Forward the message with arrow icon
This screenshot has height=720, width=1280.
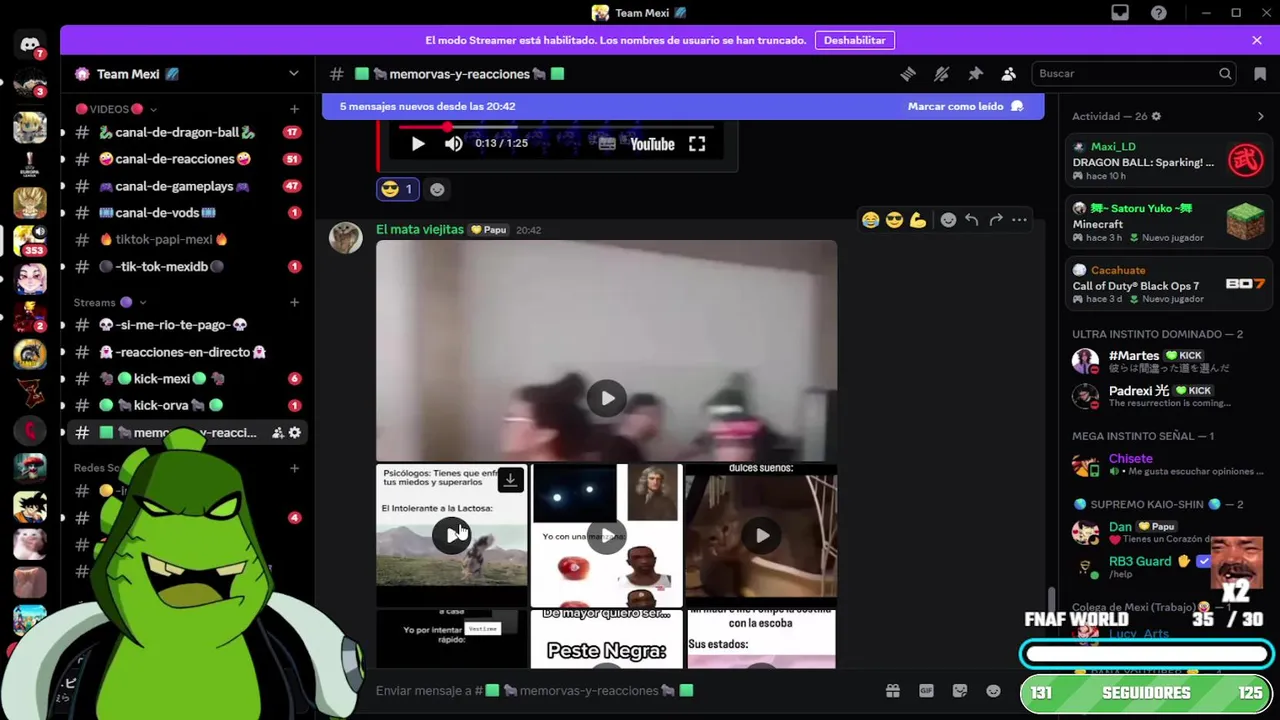(996, 220)
